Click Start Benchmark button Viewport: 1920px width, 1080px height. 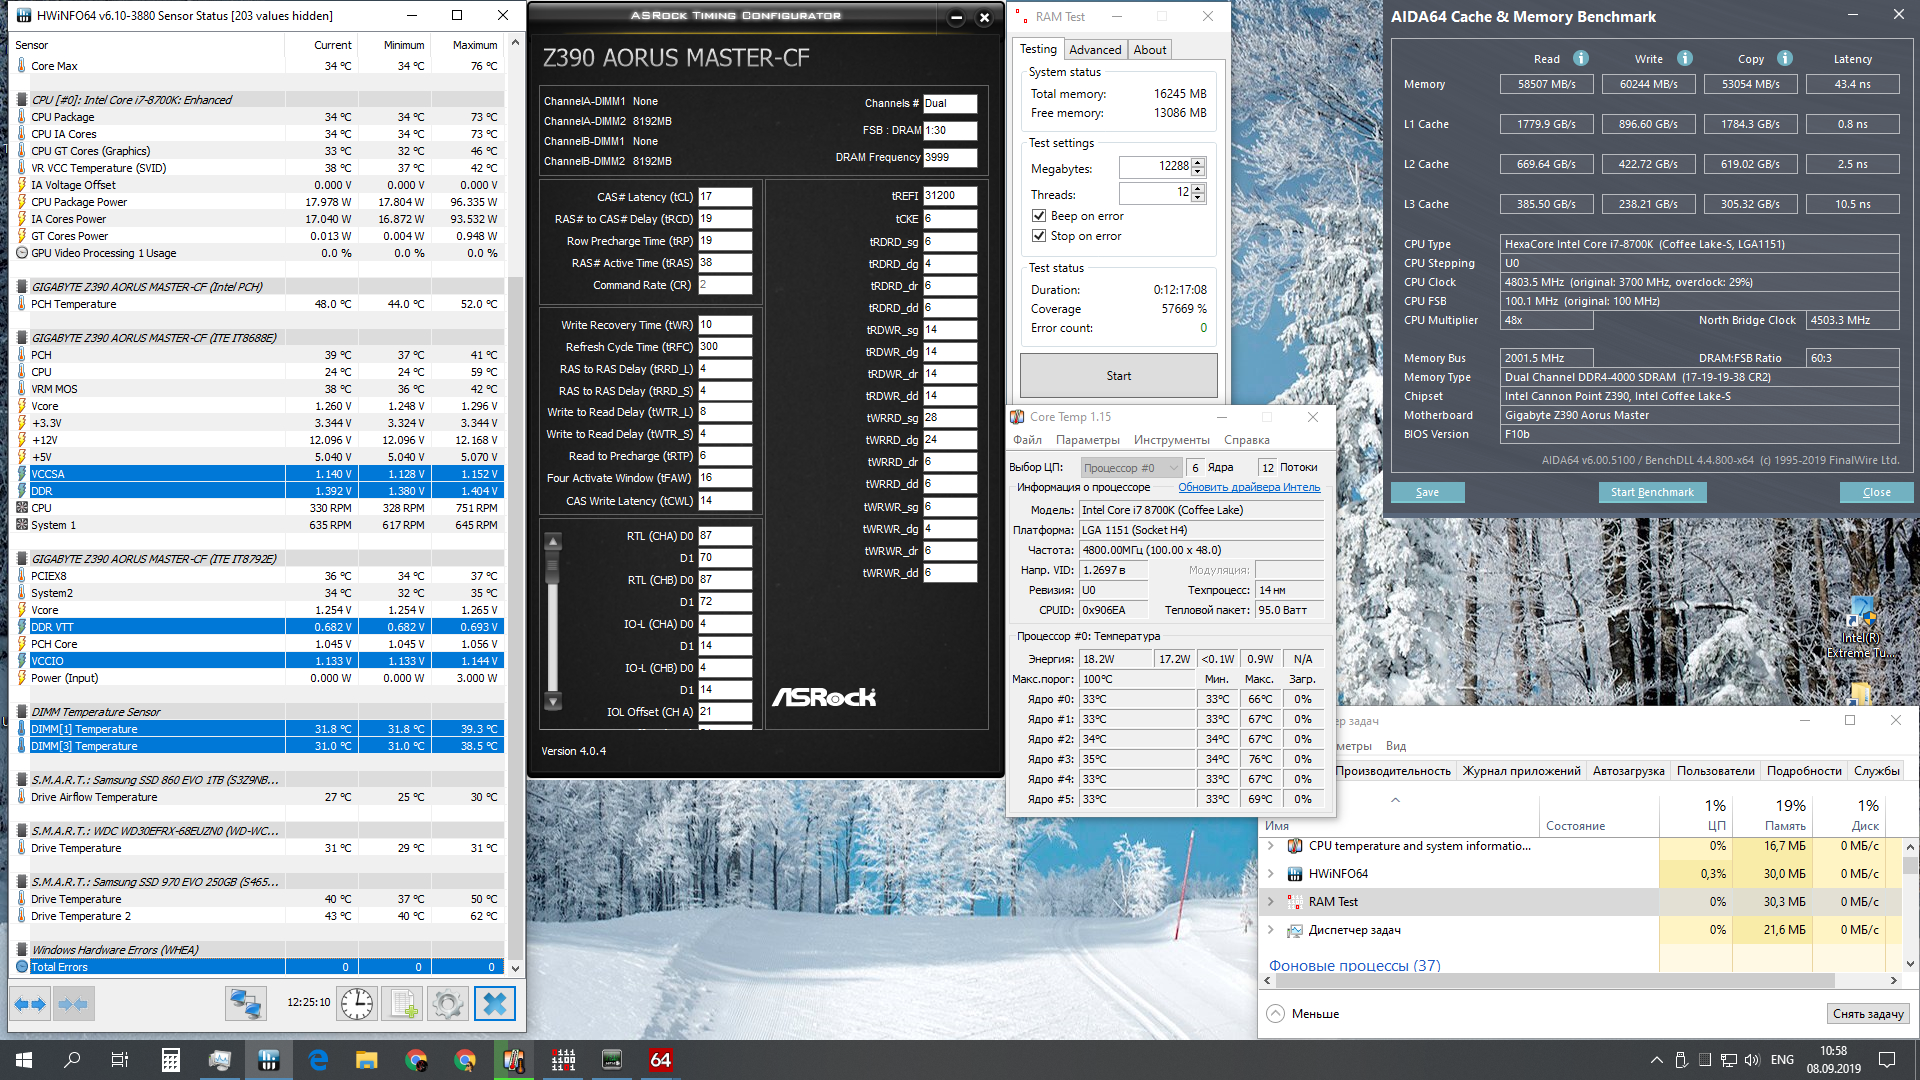click(1652, 492)
